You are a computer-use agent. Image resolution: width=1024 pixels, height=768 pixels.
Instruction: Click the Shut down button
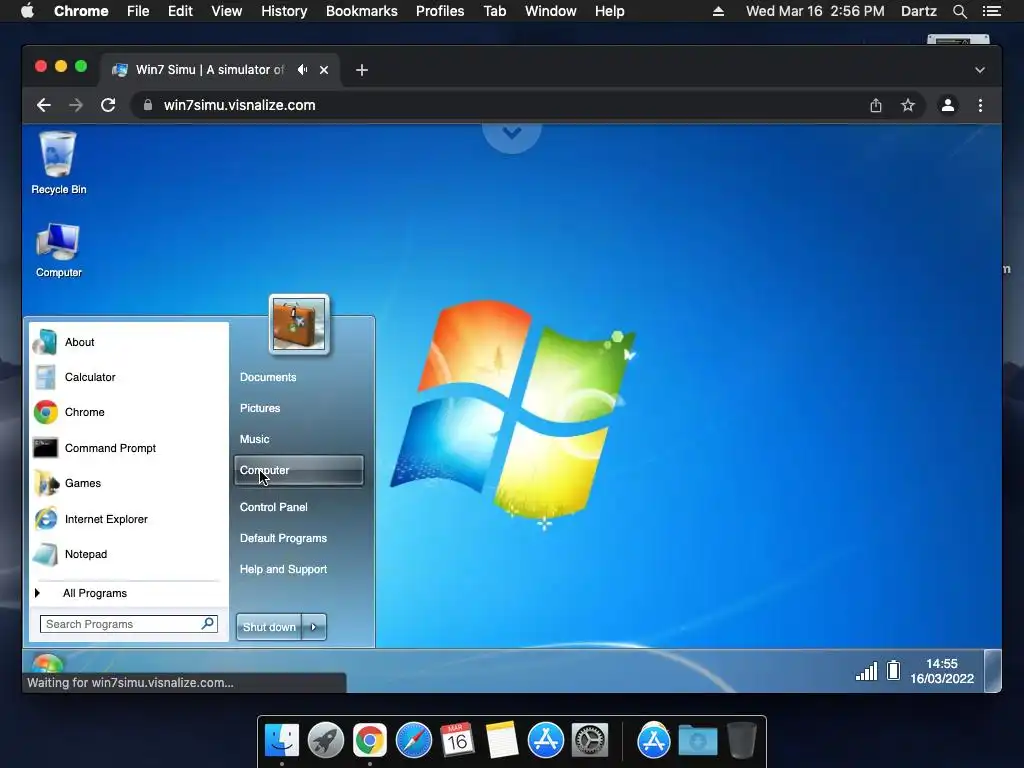(x=269, y=627)
